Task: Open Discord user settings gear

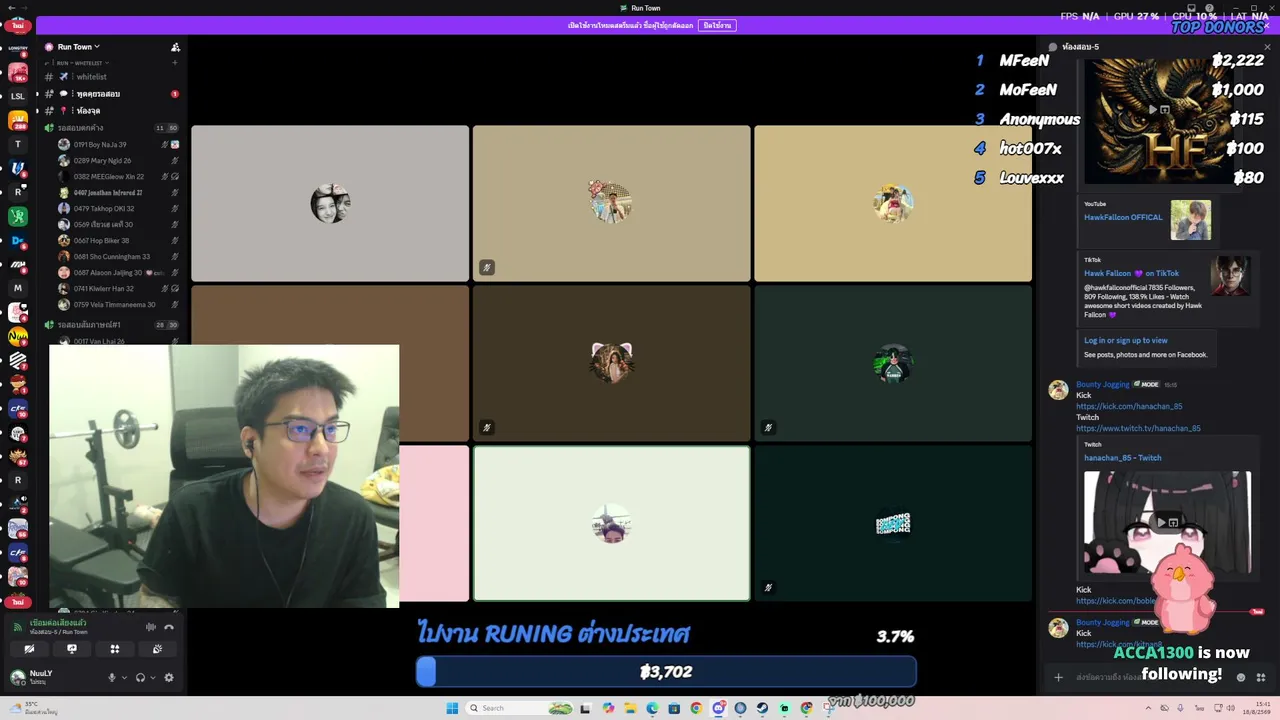Action: click(x=169, y=677)
